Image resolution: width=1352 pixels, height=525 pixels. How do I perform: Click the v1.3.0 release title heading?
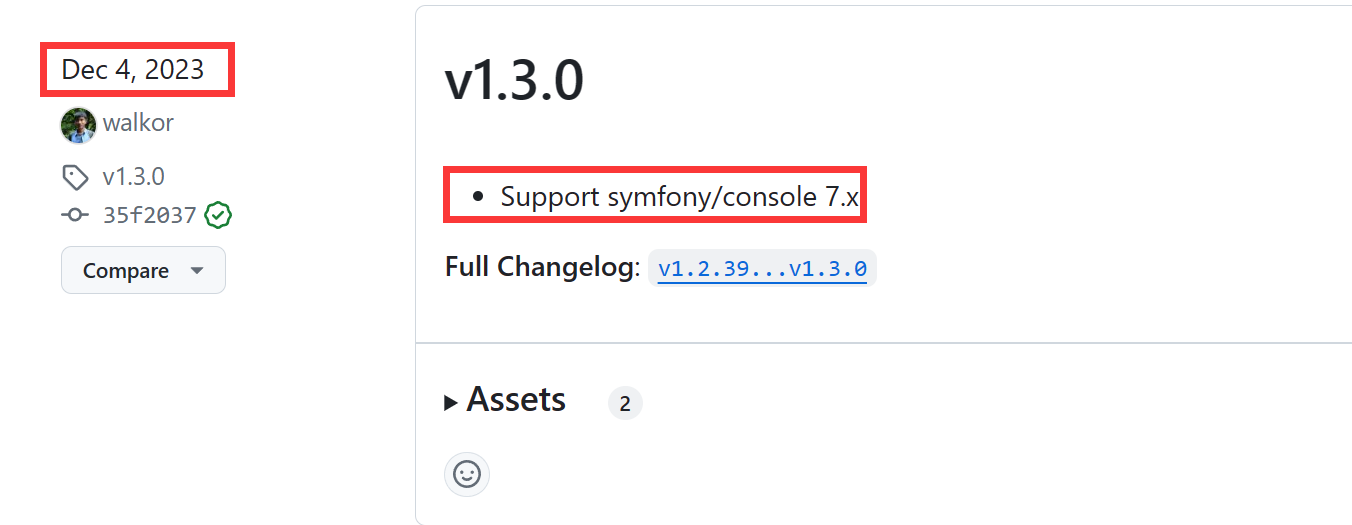pos(514,81)
